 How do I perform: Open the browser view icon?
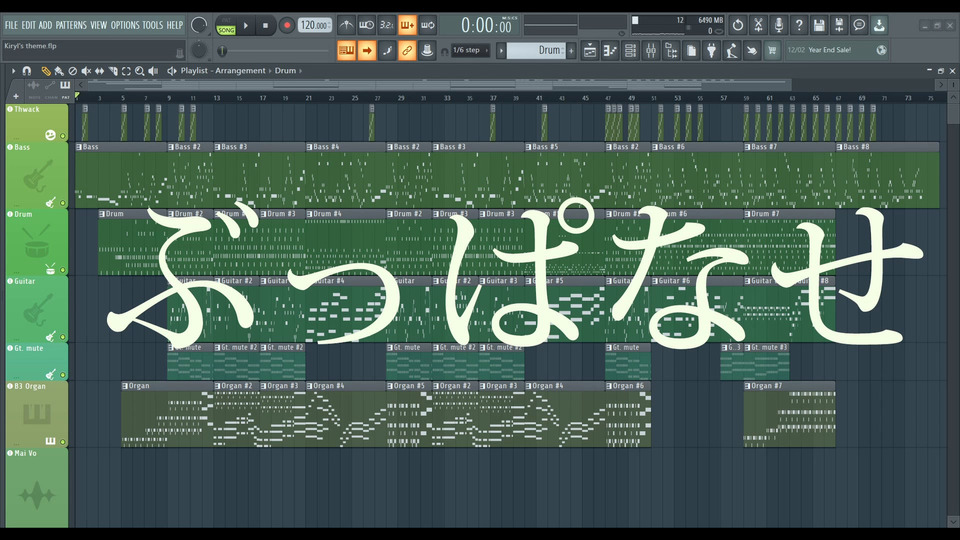coord(671,50)
